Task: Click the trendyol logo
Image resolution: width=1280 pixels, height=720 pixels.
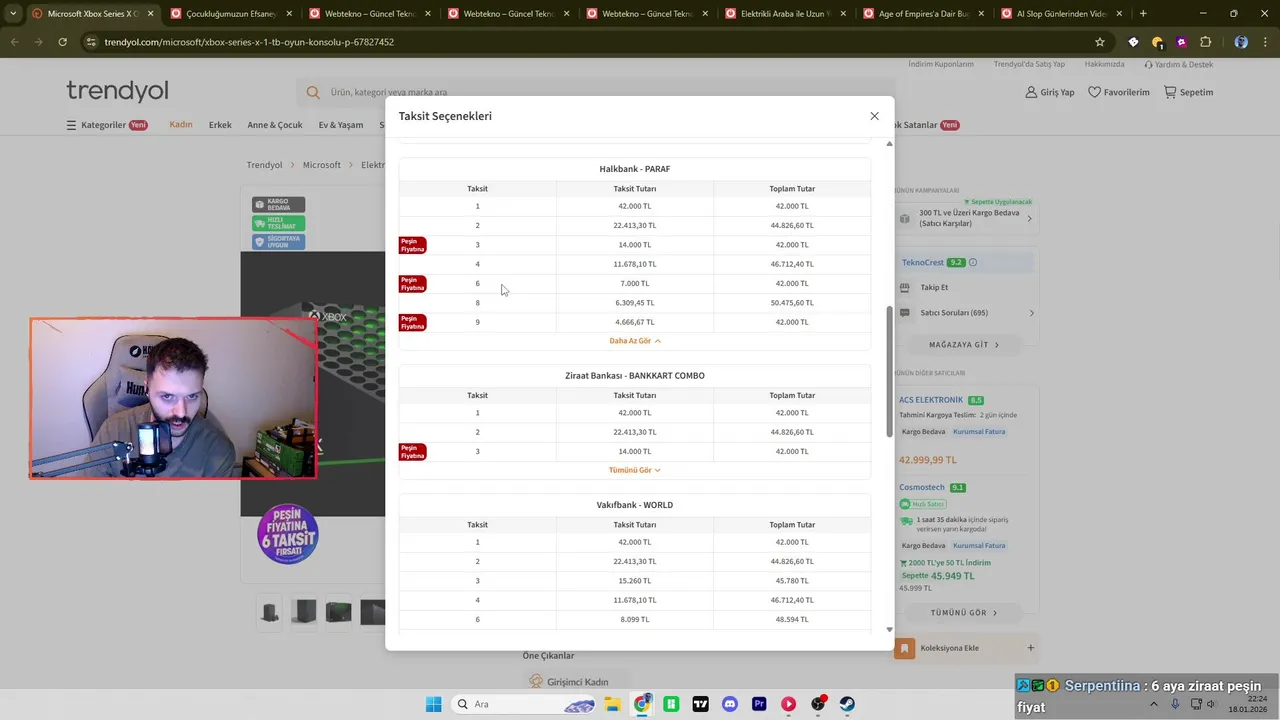Action: point(117,91)
